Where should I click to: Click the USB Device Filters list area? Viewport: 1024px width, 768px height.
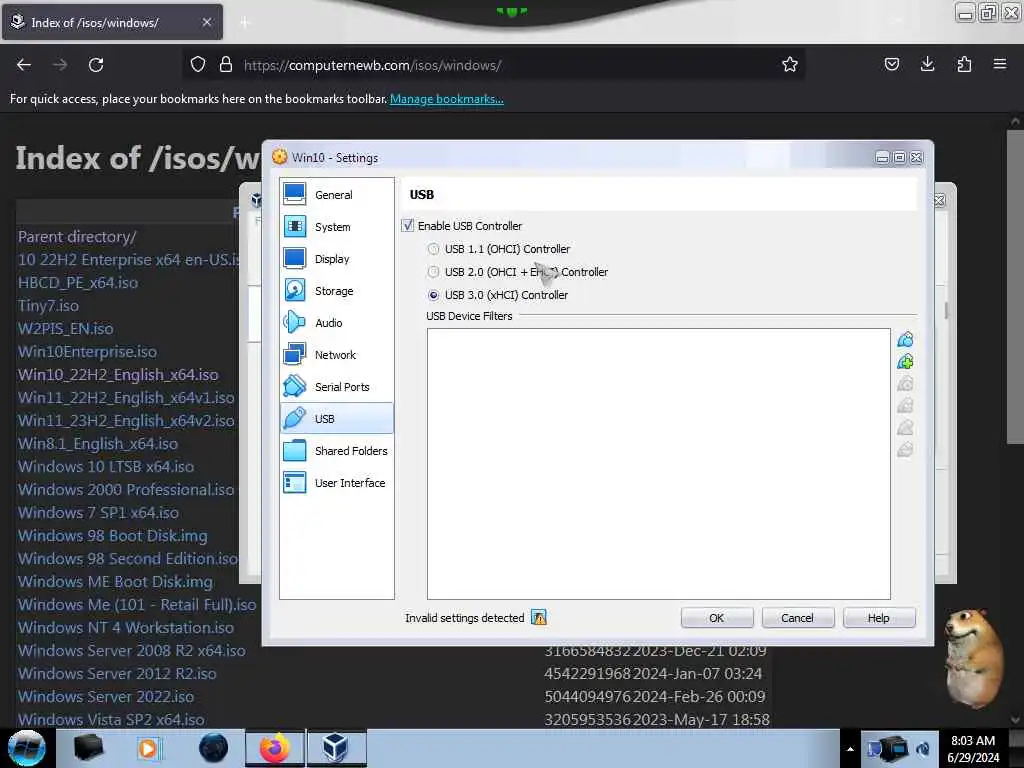pyautogui.click(x=658, y=464)
